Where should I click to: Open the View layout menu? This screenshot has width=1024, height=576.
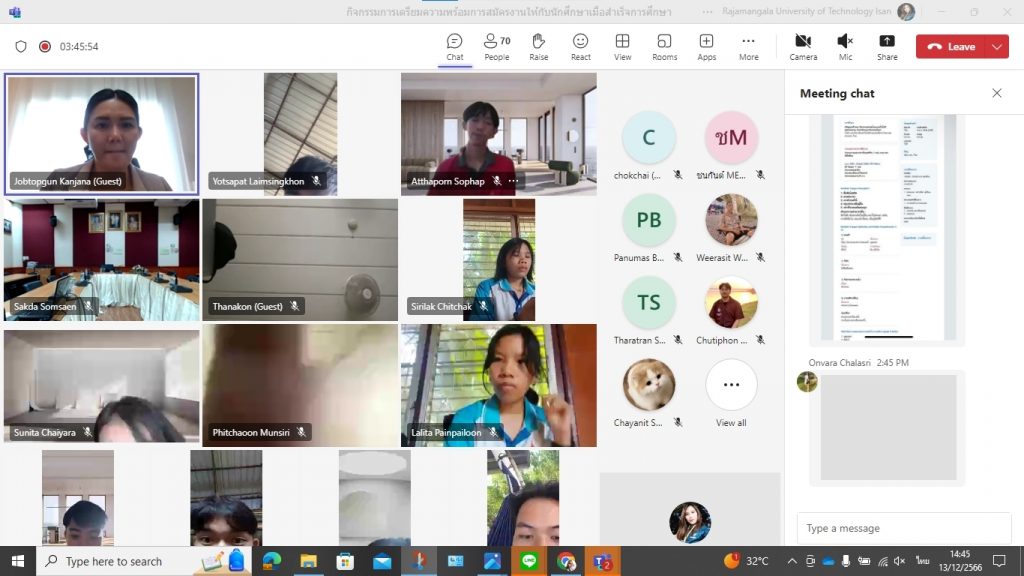(622, 46)
